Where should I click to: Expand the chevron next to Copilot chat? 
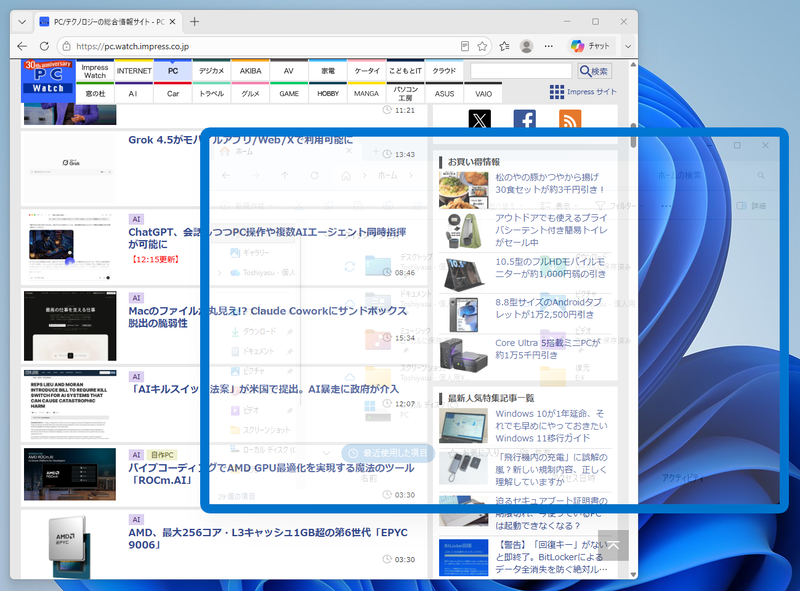click(628, 46)
